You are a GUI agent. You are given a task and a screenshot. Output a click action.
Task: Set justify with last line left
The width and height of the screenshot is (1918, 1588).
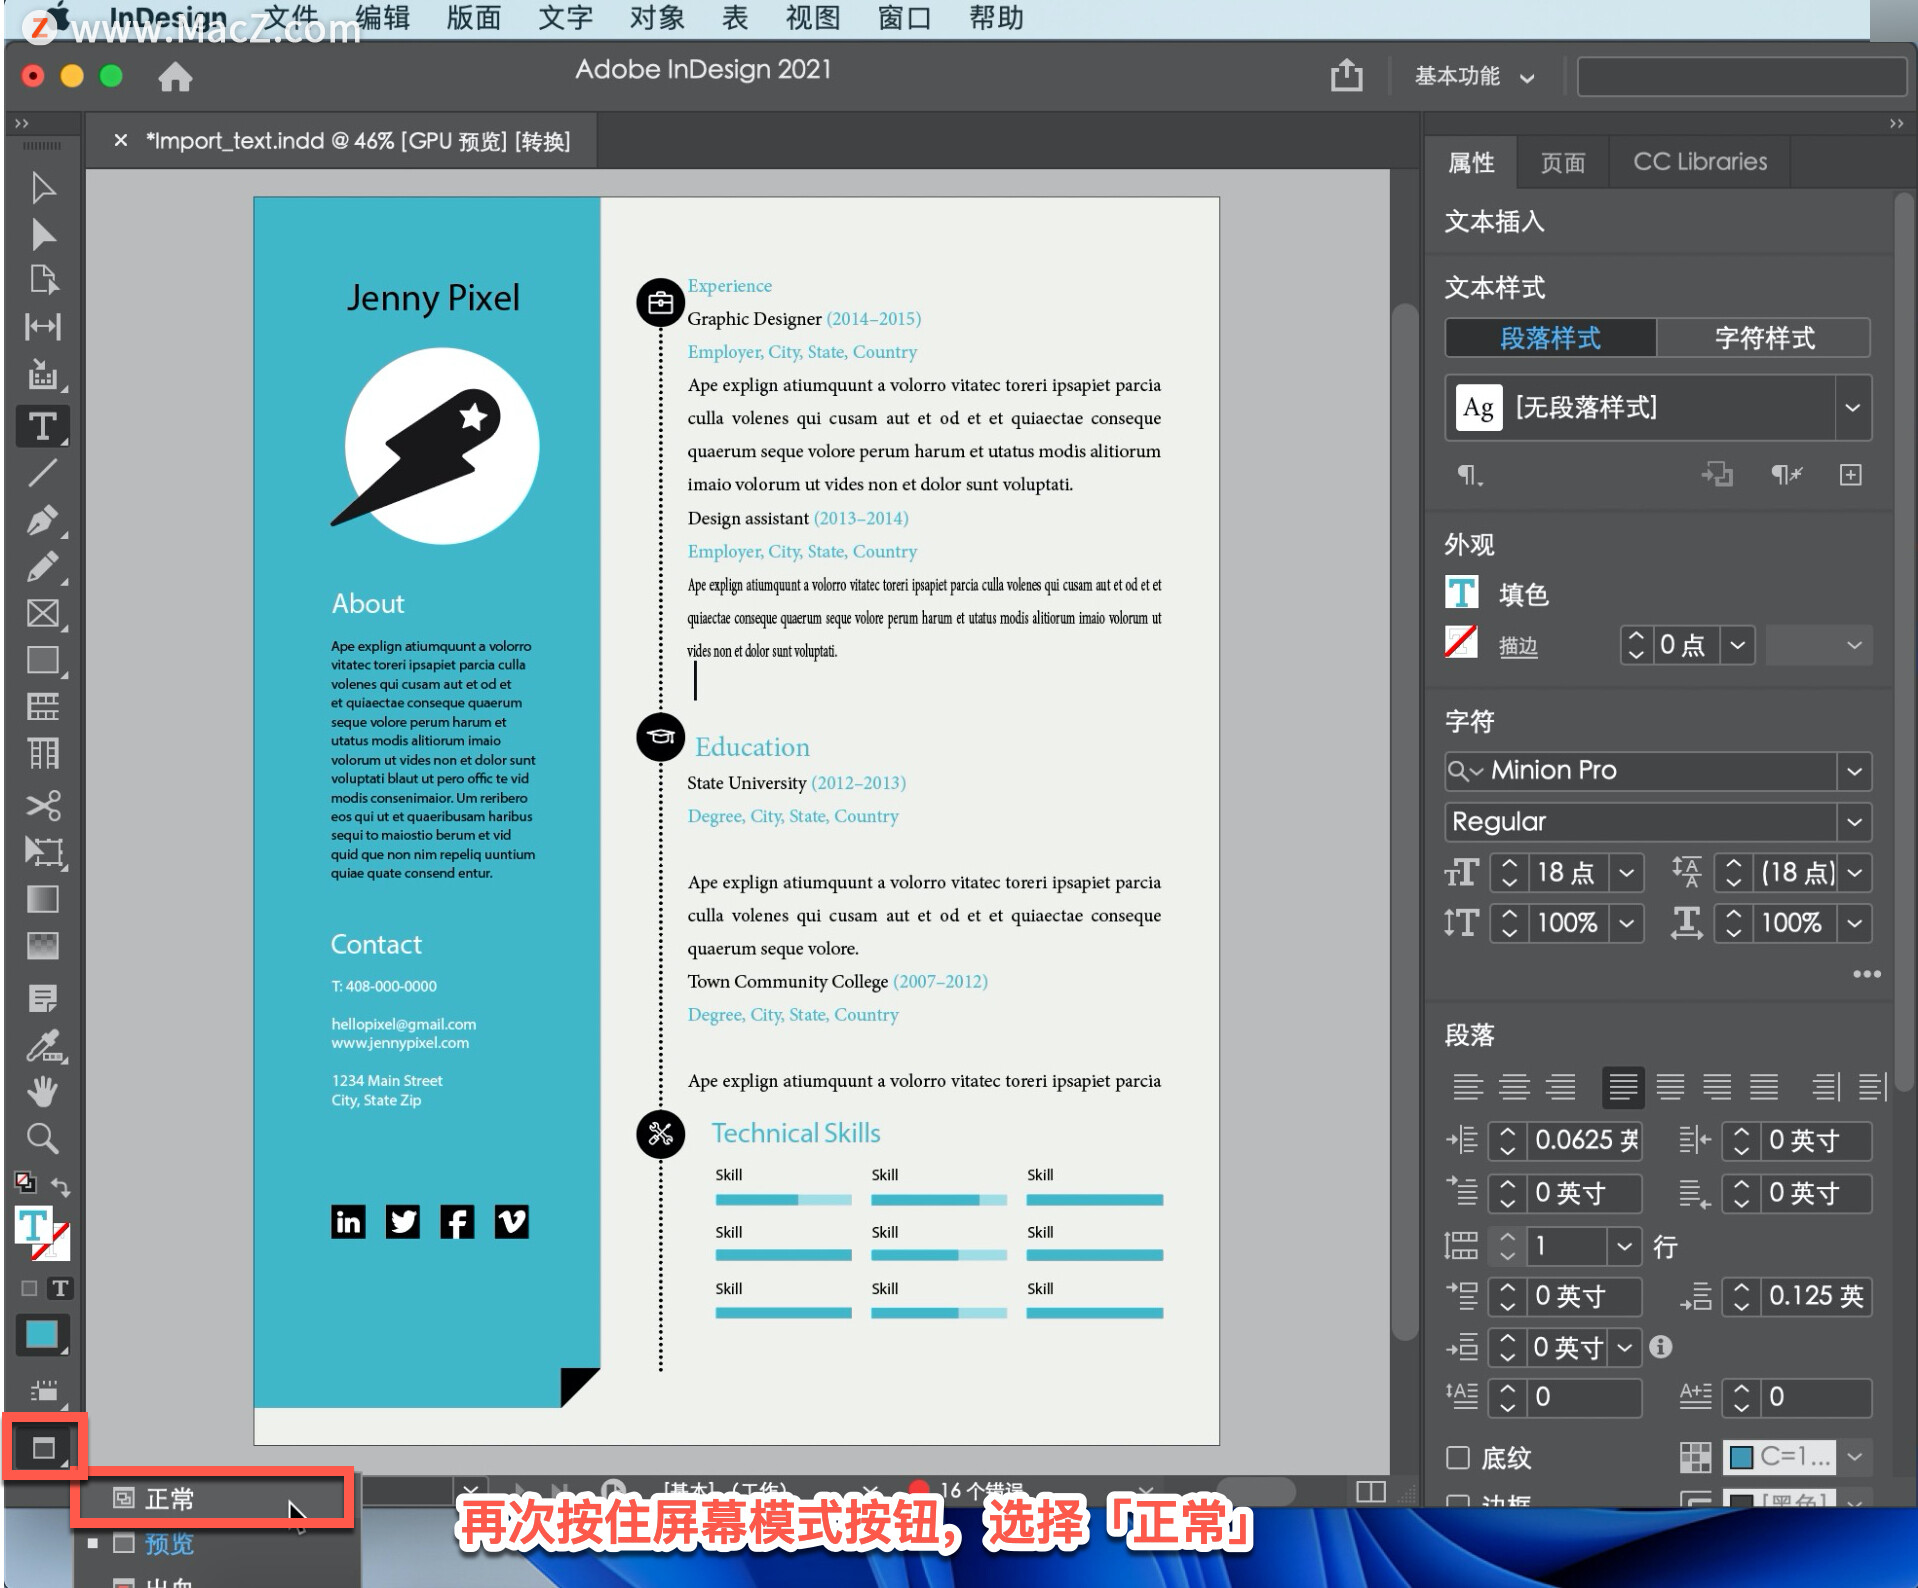point(1623,1087)
